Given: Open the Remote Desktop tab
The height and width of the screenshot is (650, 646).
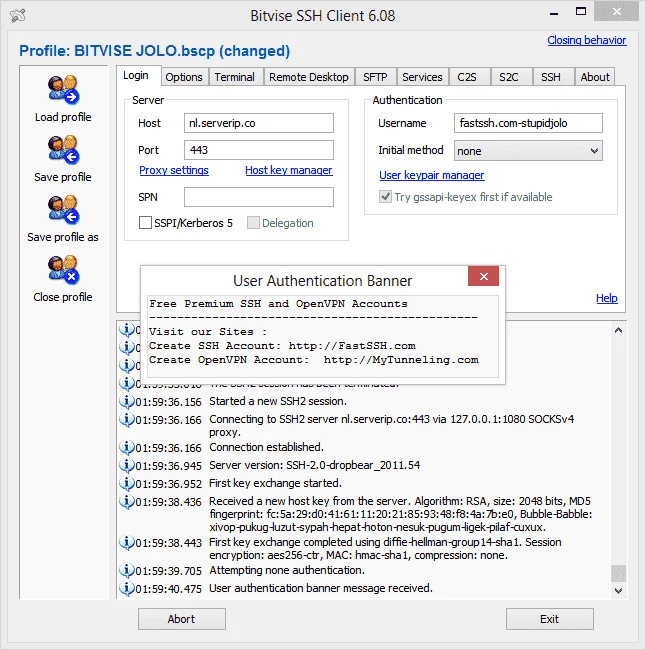Looking at the screenshot, I should coord(309,77).
